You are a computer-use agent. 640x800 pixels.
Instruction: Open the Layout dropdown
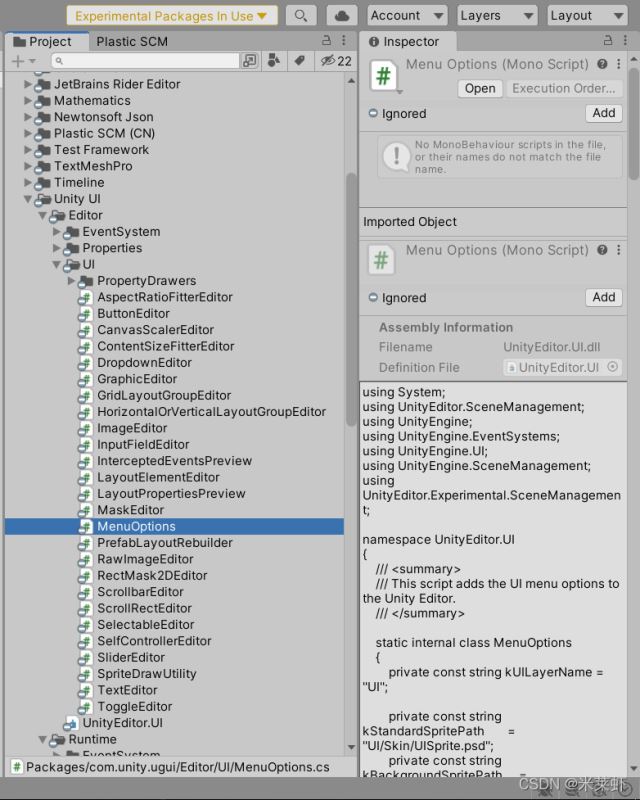(x=587, y=16)
